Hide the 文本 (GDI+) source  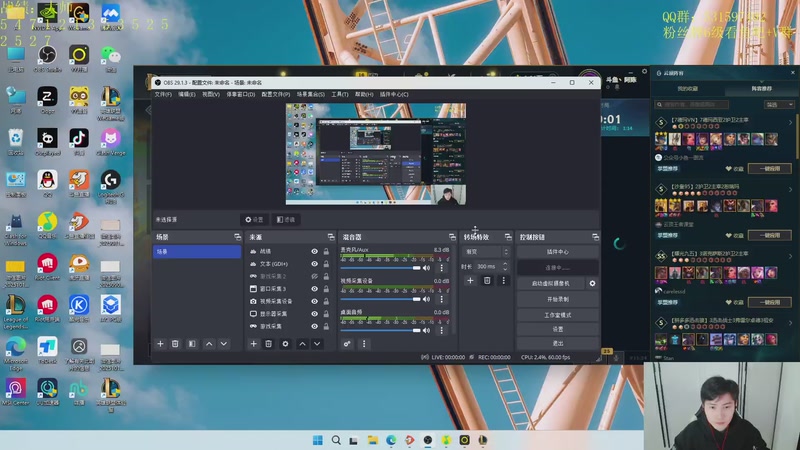(314, 264)
